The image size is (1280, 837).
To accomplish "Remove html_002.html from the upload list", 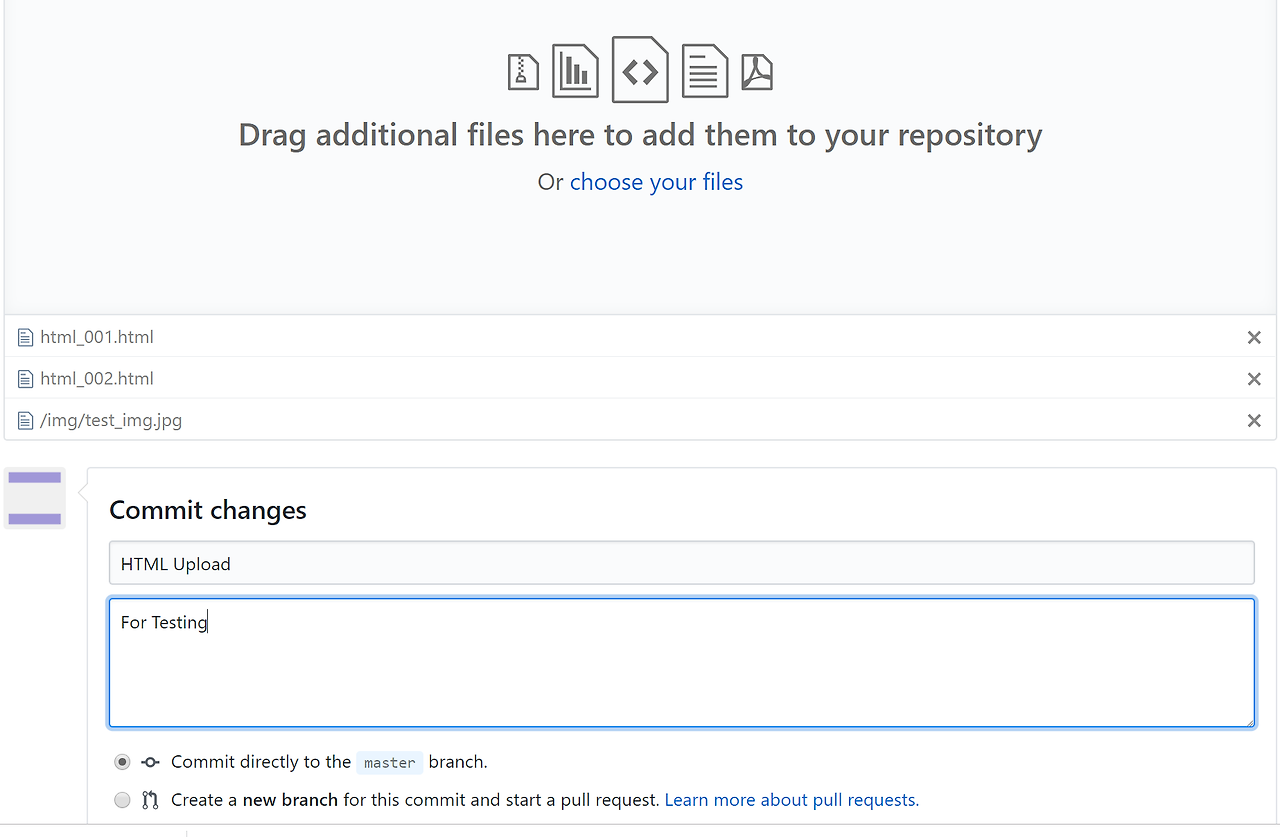I will click(x=1254, y=379).
